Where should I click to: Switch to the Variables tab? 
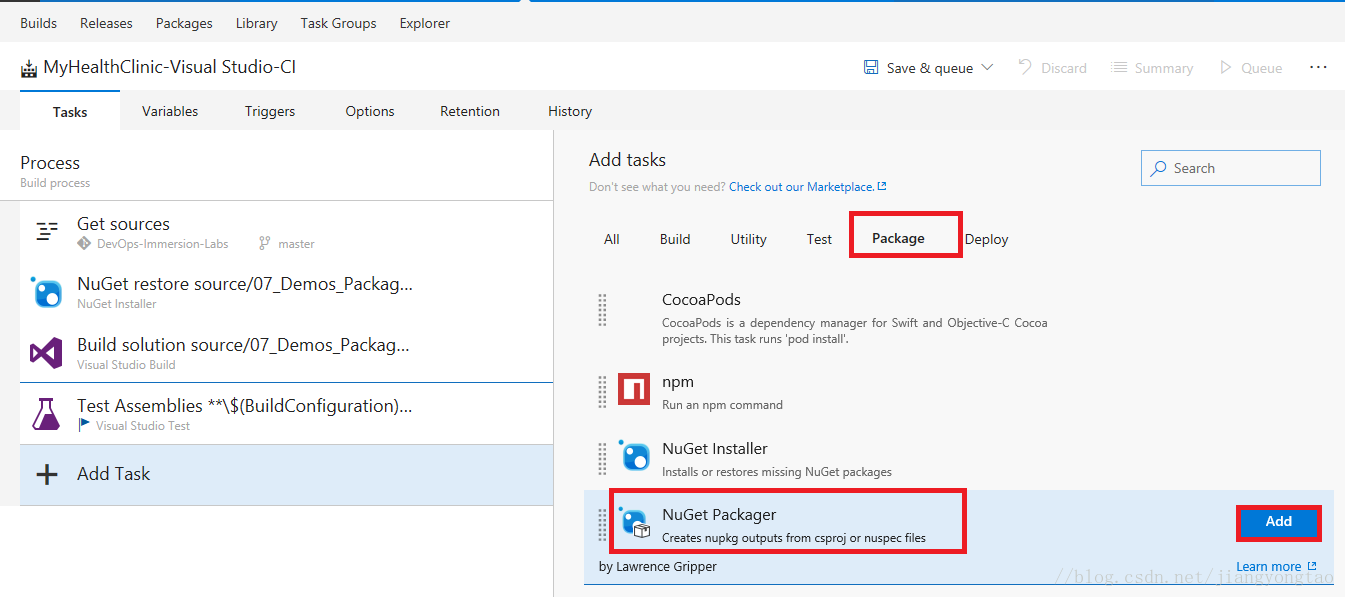[x=170, y=111]
